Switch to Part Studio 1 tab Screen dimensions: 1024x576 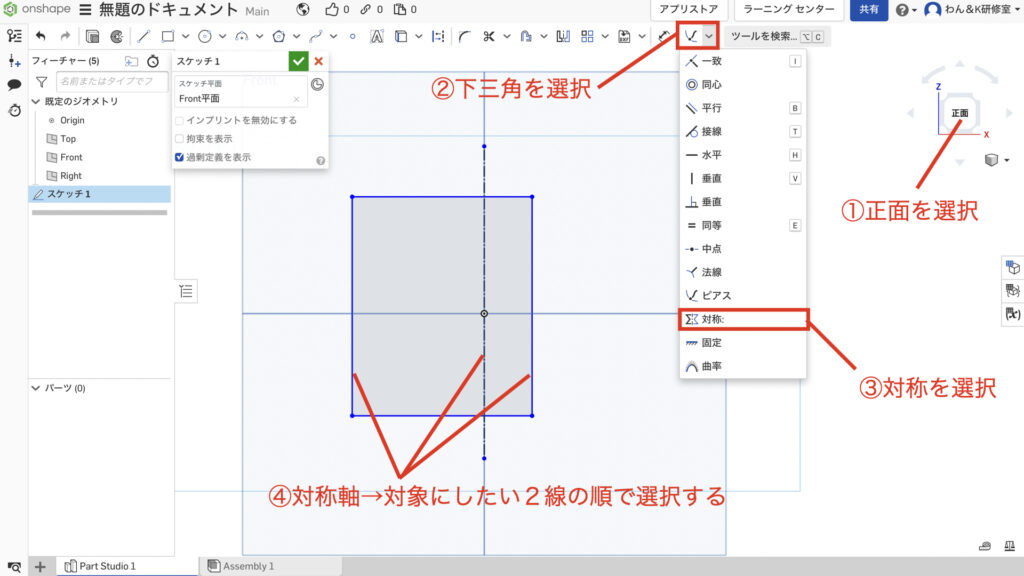(x=127, y=566)
